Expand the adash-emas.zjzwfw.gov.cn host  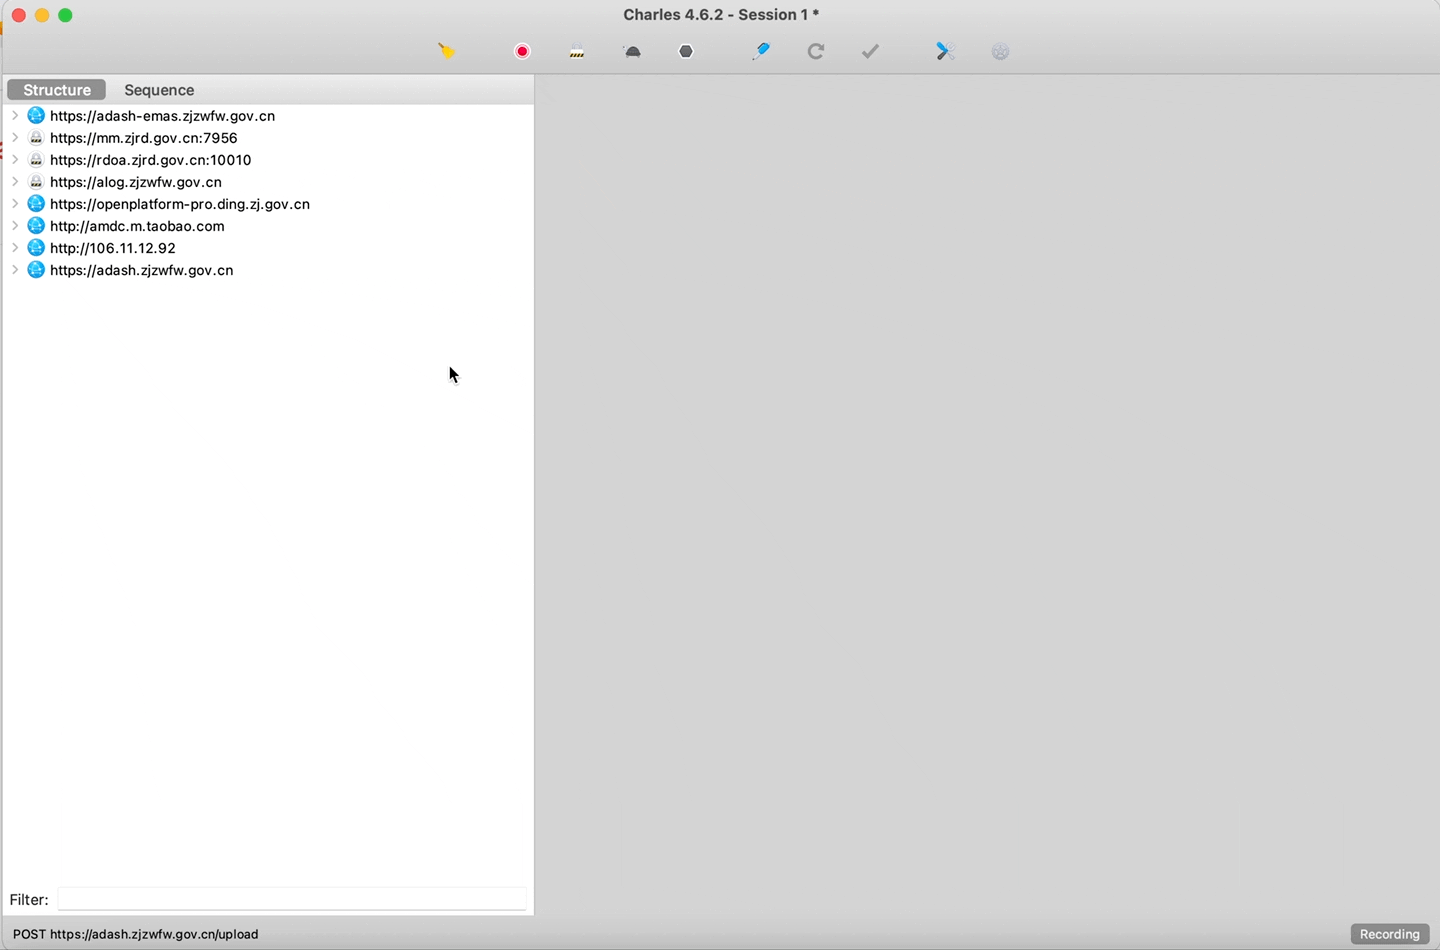(x=15, y=116)
